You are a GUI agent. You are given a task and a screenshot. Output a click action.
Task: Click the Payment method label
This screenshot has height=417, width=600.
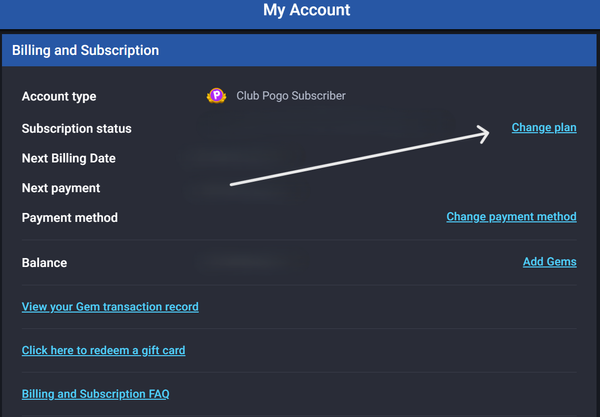click(x=69, y=218)
